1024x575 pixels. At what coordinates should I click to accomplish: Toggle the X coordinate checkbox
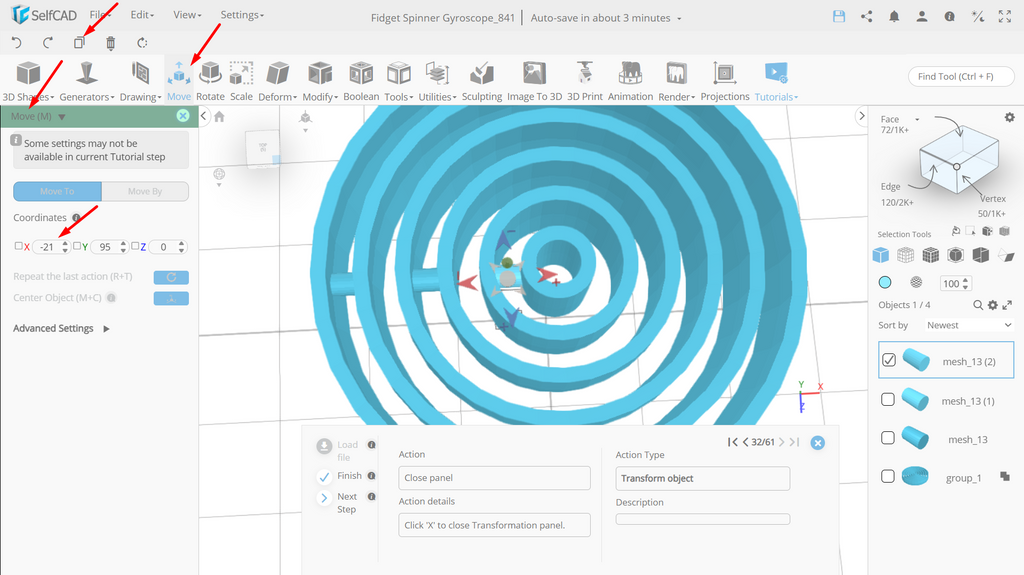pos(18,246)
